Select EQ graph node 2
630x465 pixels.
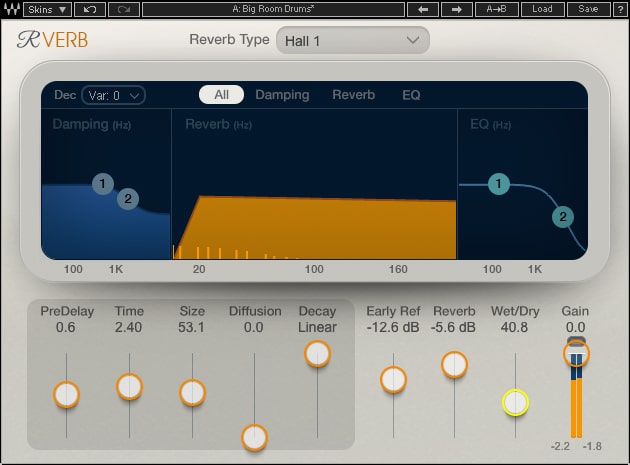click(x=563, y=217)
